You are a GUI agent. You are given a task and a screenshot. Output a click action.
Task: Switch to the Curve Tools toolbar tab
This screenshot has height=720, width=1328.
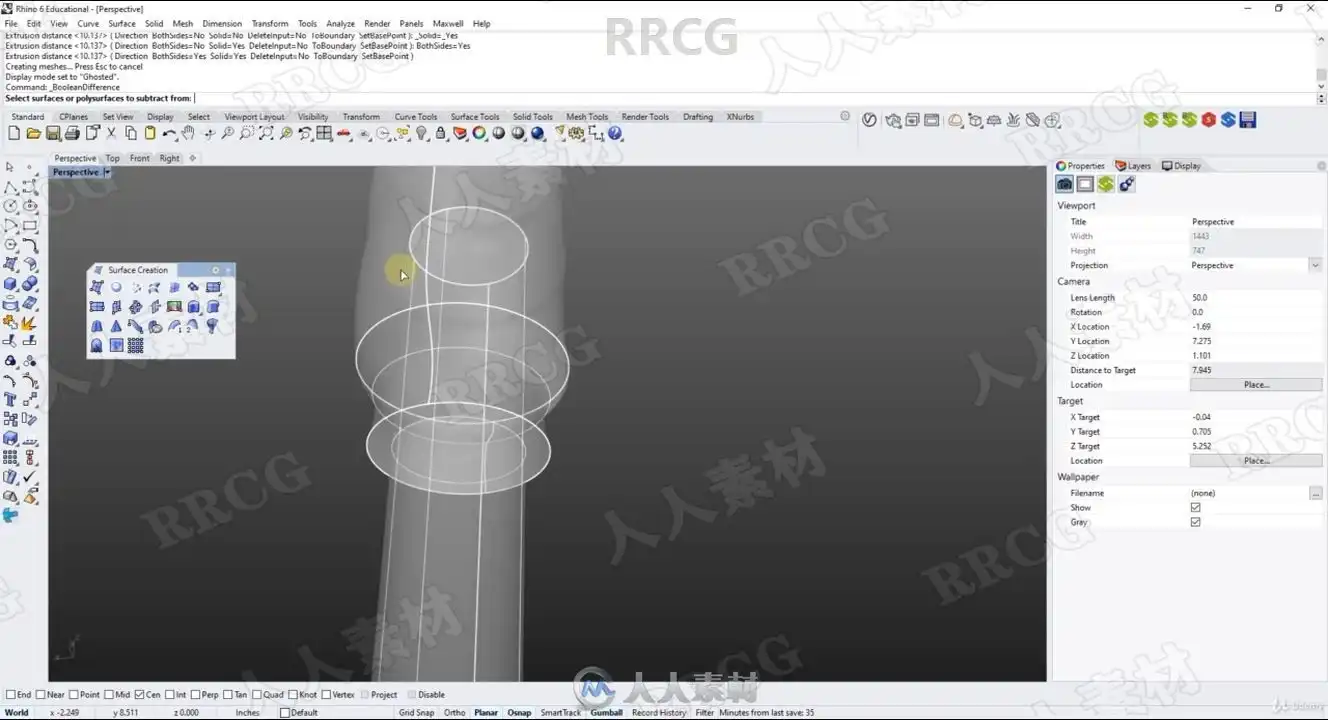[415, 117]
